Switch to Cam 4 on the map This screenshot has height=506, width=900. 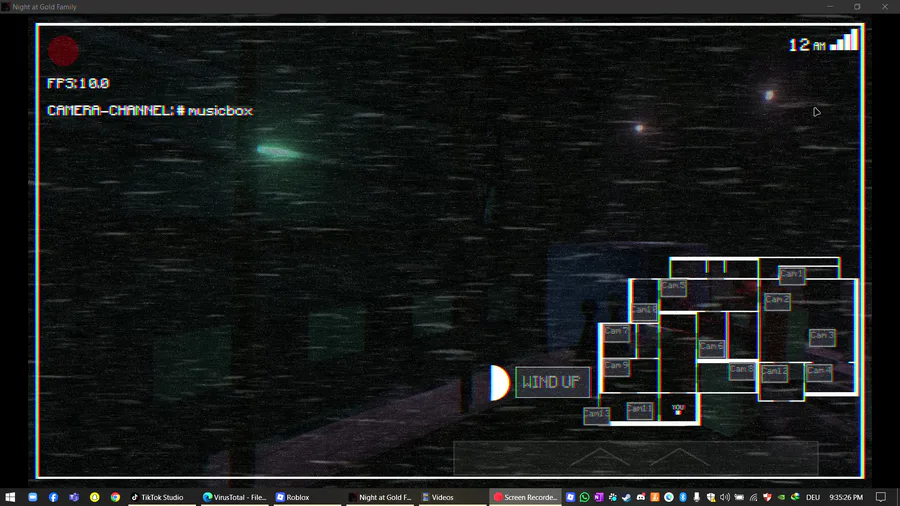818,371
